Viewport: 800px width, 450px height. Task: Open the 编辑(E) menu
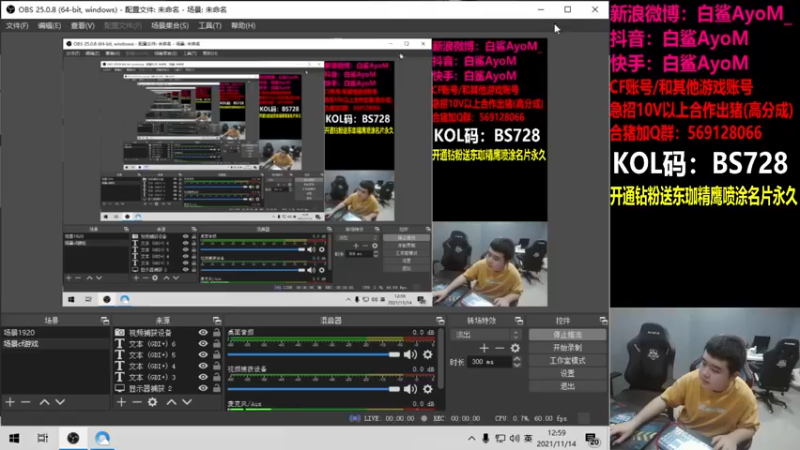coord(49,26)
